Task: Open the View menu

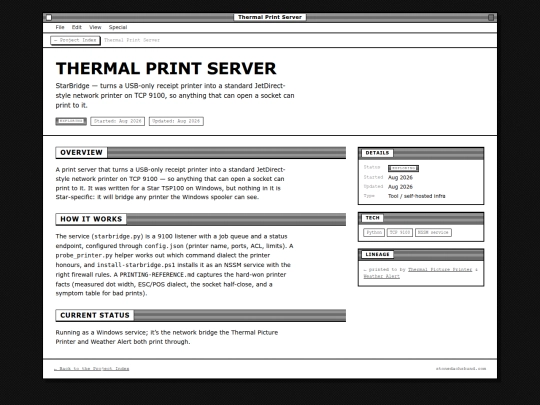Action: 95,27
